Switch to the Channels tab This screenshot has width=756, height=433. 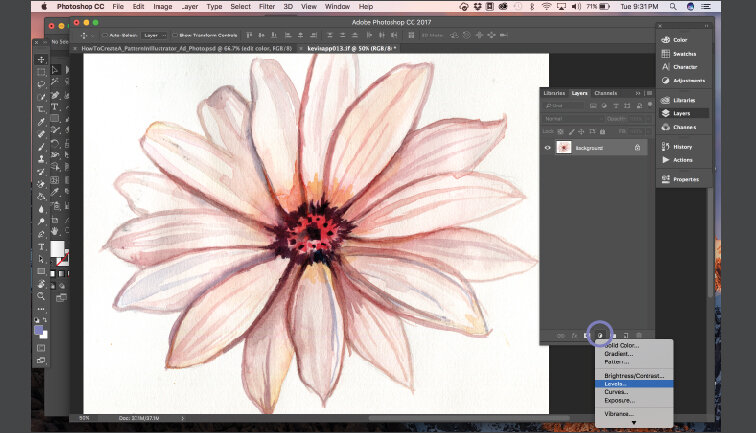tap(606, 93)
